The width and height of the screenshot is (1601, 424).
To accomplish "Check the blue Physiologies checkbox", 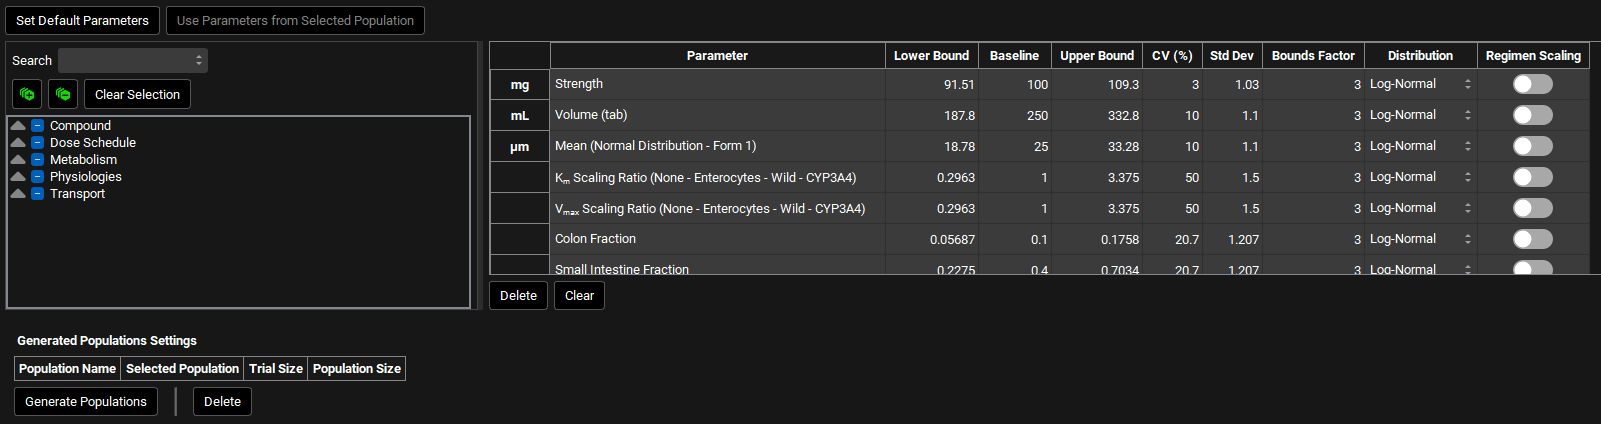I will (x=37, y=177).
